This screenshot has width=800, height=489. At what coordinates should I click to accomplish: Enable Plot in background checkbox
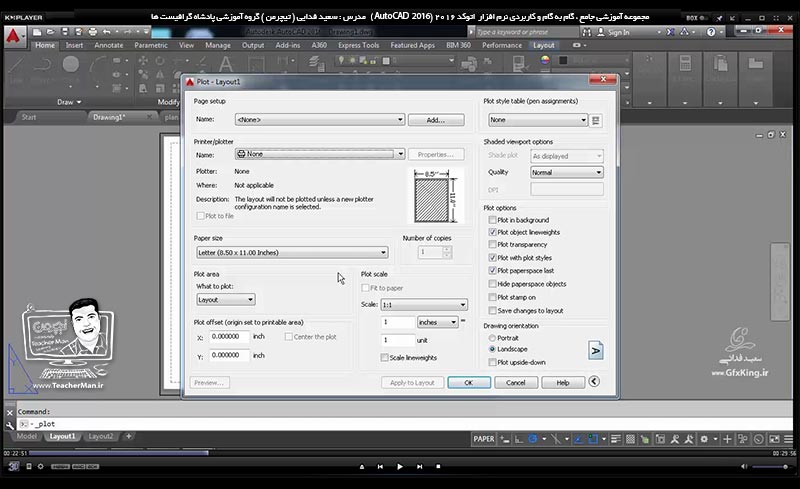point(492,220)
